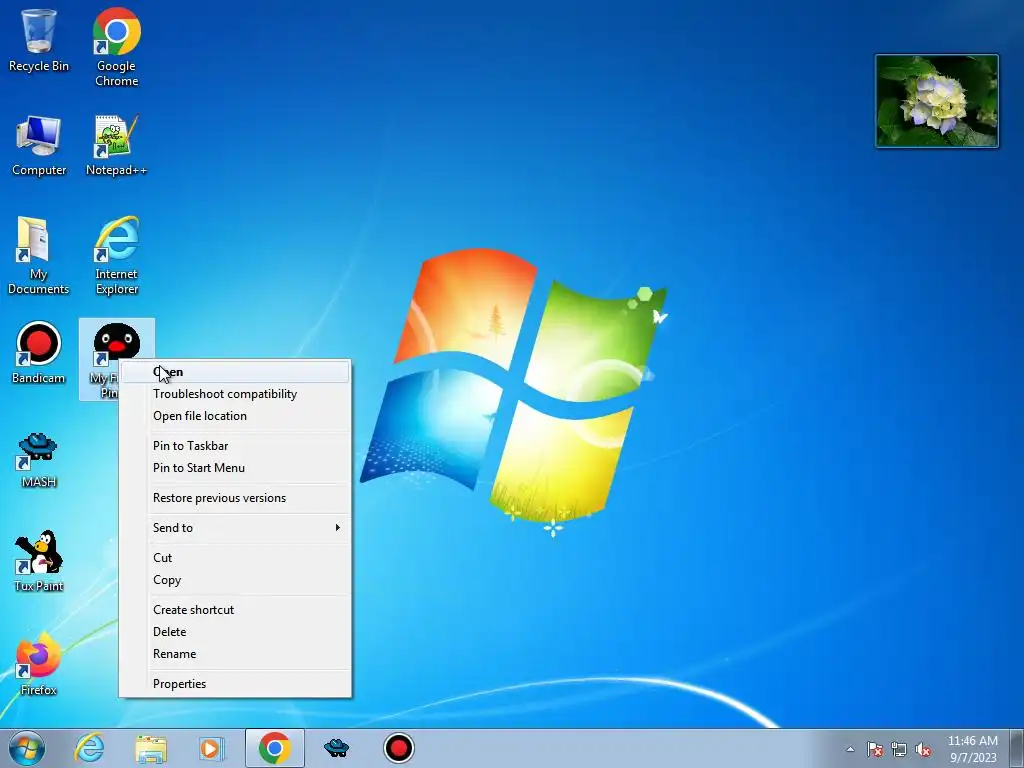Viewport: 1024px width, 768px height.
Task: Launch Google Chrome from the desktop
Action: coord(116,47)
